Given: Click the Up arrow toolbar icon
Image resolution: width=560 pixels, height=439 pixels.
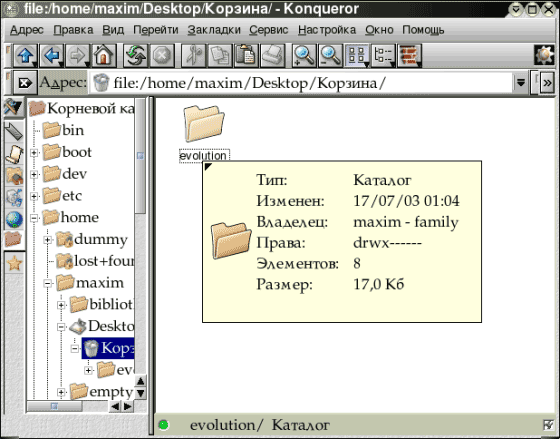Looking at the screenshot, I should [26, 56].
